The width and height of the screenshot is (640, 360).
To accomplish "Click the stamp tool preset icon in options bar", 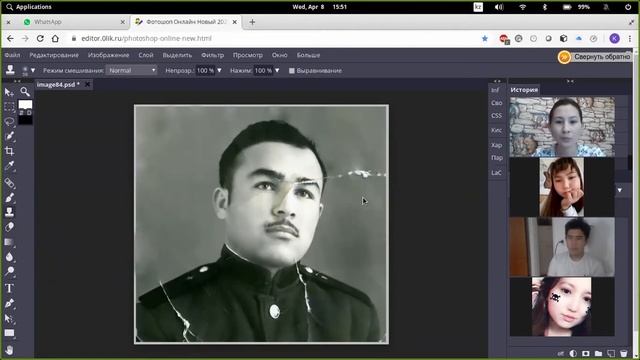I will click(x=10, y=70).
